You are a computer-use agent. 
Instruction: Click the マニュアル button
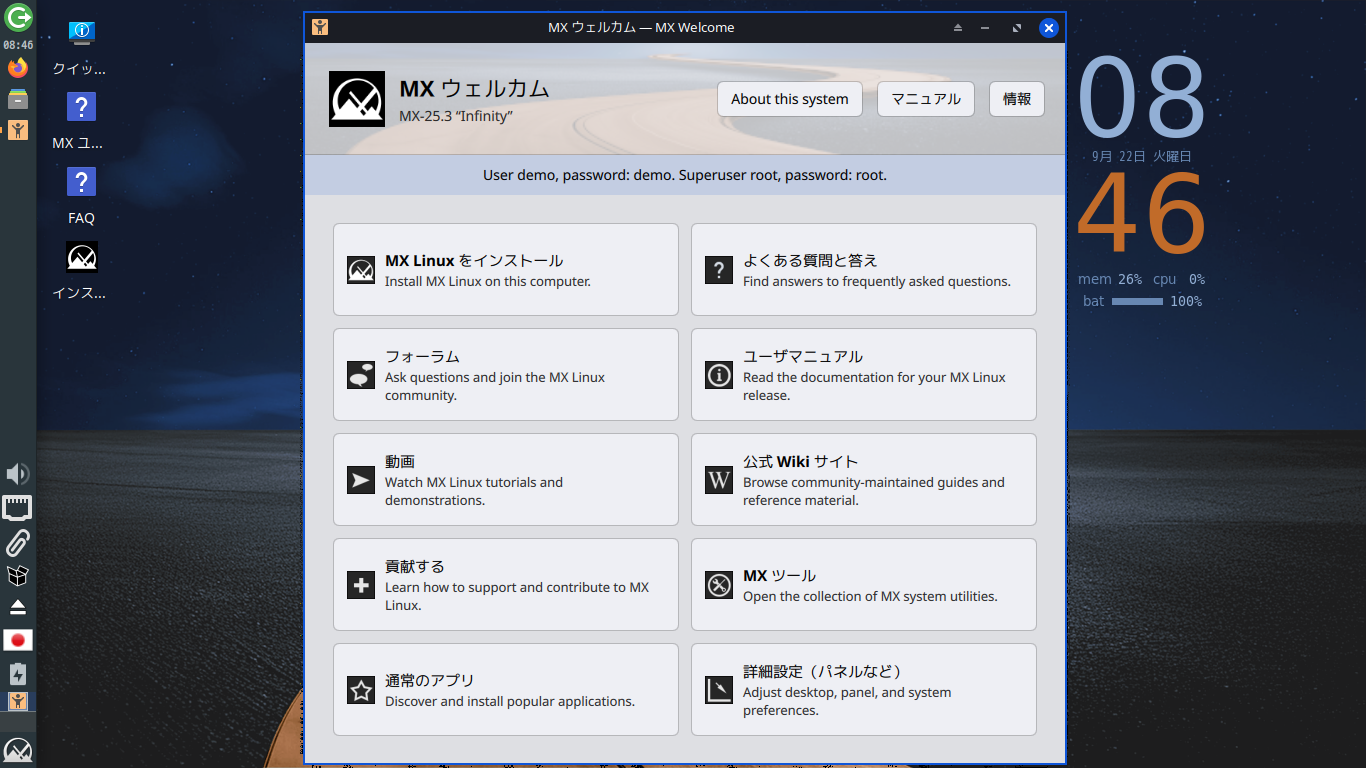[x=926, y=99]
